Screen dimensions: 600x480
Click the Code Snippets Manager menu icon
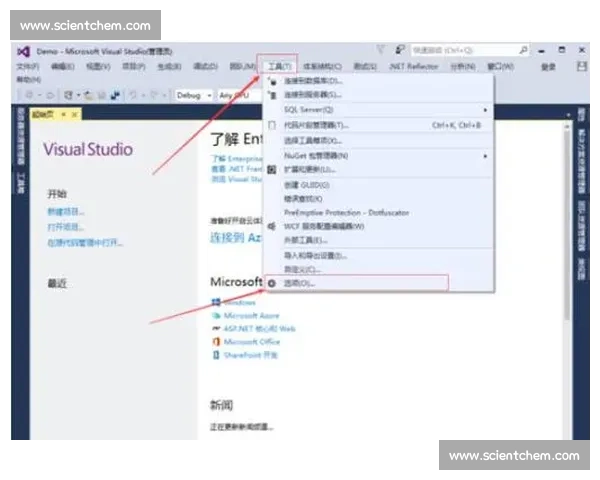[272, 125]
